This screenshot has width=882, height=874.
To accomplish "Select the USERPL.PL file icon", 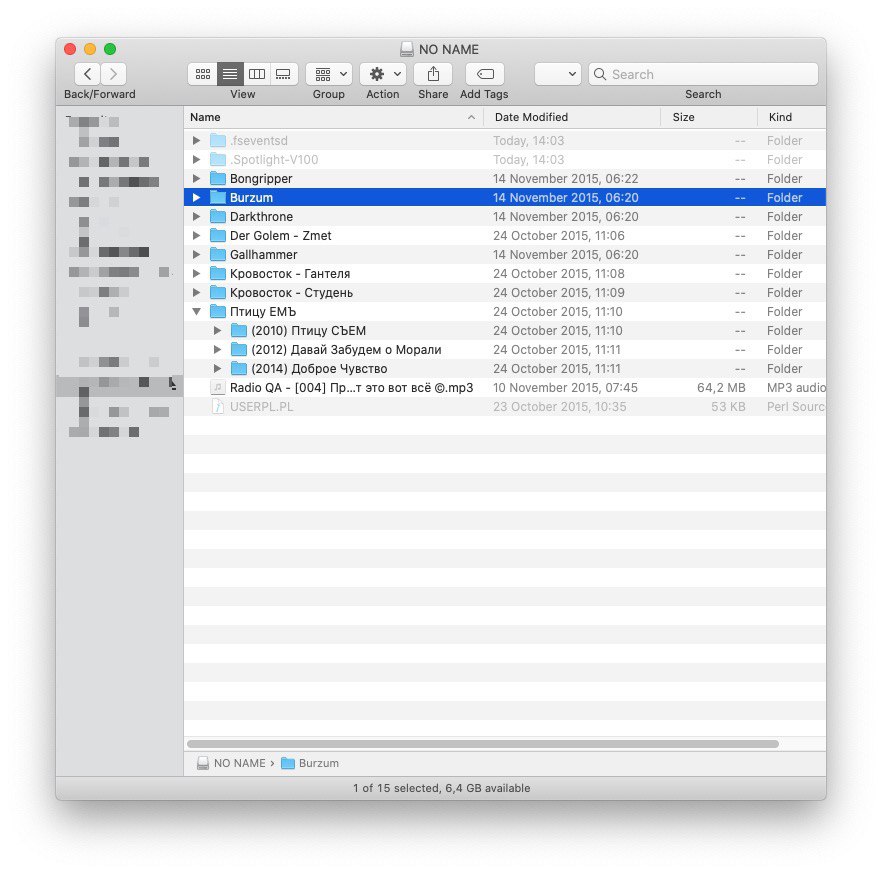I will coord(218,407).
